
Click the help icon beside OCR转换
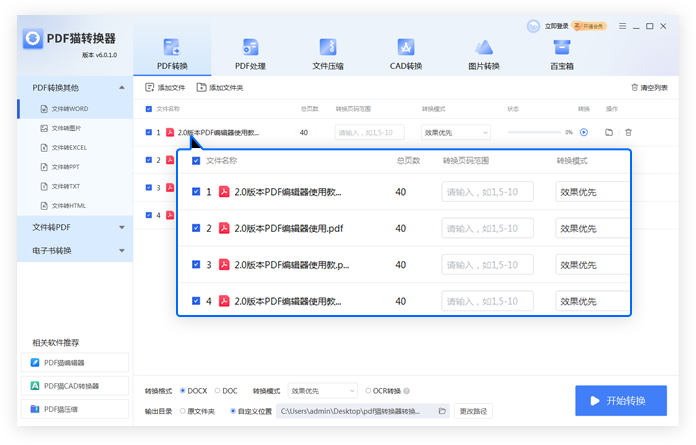(407, 391)
